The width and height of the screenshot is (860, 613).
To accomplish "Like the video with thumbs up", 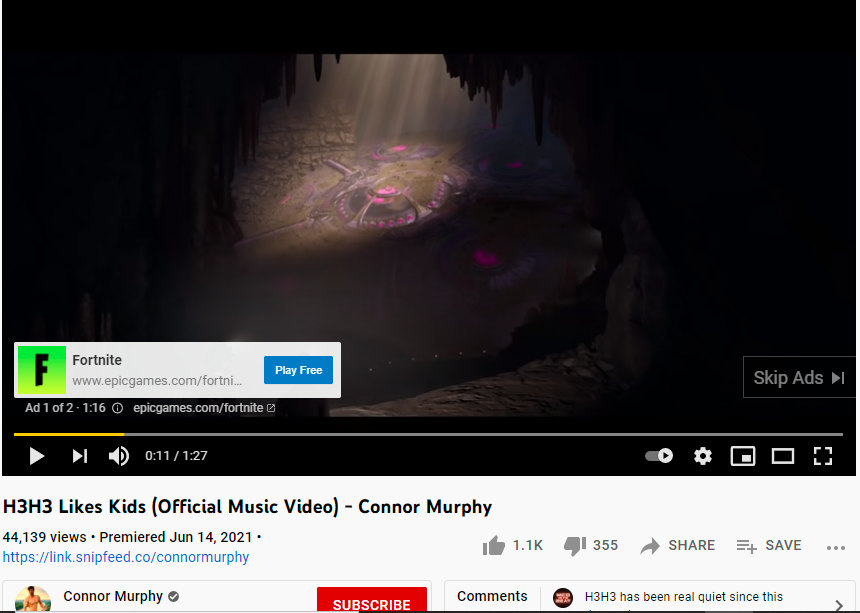I will click(x=494, y=546).
